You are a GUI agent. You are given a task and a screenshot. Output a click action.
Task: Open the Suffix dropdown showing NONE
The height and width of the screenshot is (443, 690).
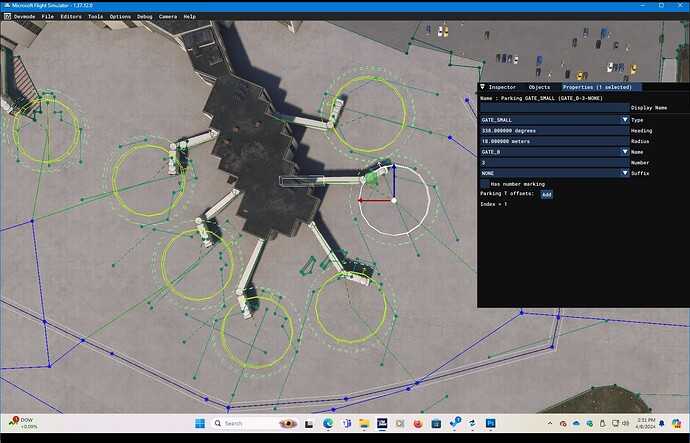pyautogui.click(x=554, y=173)
